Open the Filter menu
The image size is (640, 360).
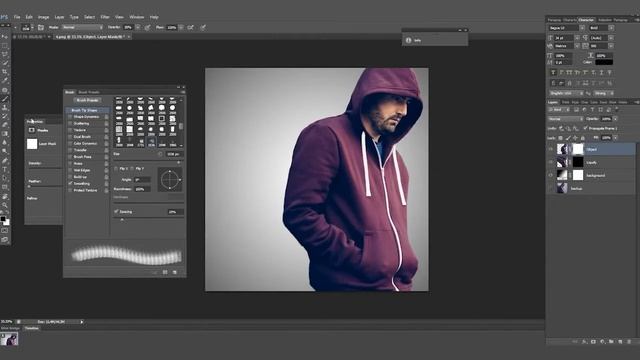coord(105,17)
